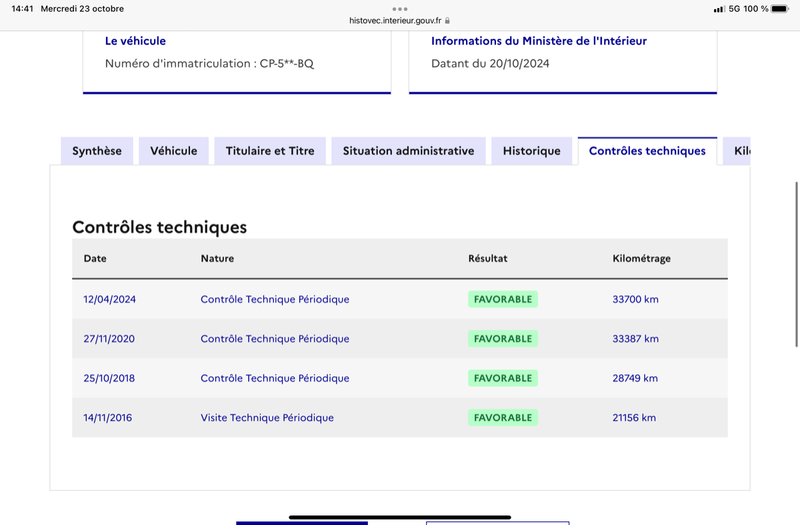Click FAVORABLE badge in 12/04/2024 row
The image size is (800, 525).
pyautogui.click(x=503, y=299)
